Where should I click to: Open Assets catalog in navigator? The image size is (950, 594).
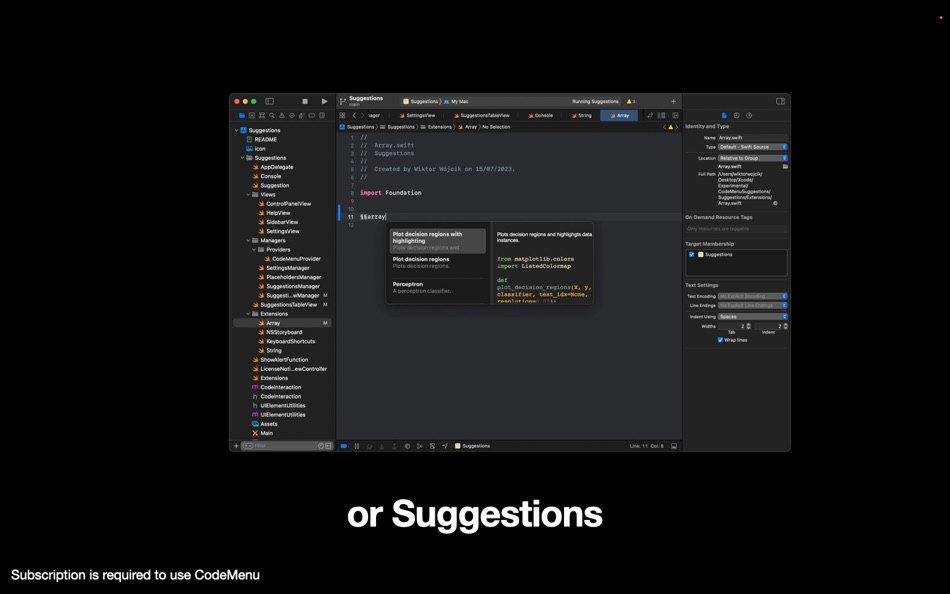(268, 424)
